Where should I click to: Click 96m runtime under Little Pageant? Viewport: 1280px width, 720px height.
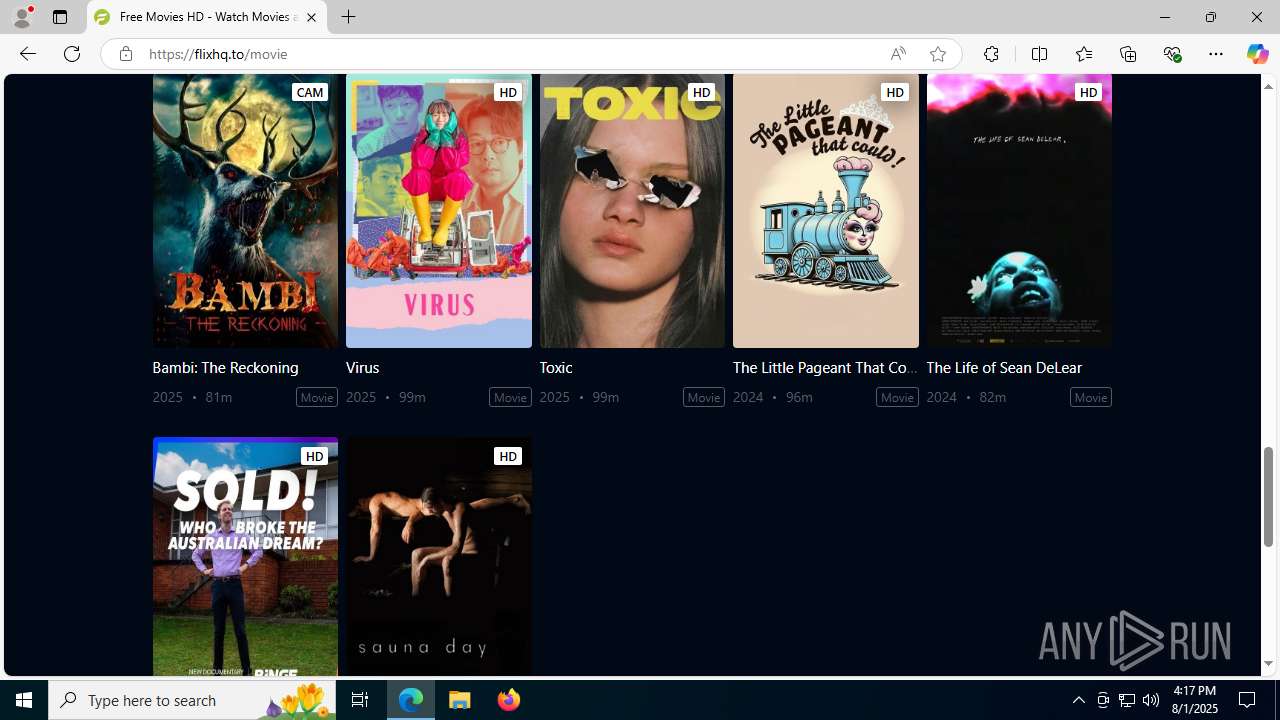pos(799,397)
